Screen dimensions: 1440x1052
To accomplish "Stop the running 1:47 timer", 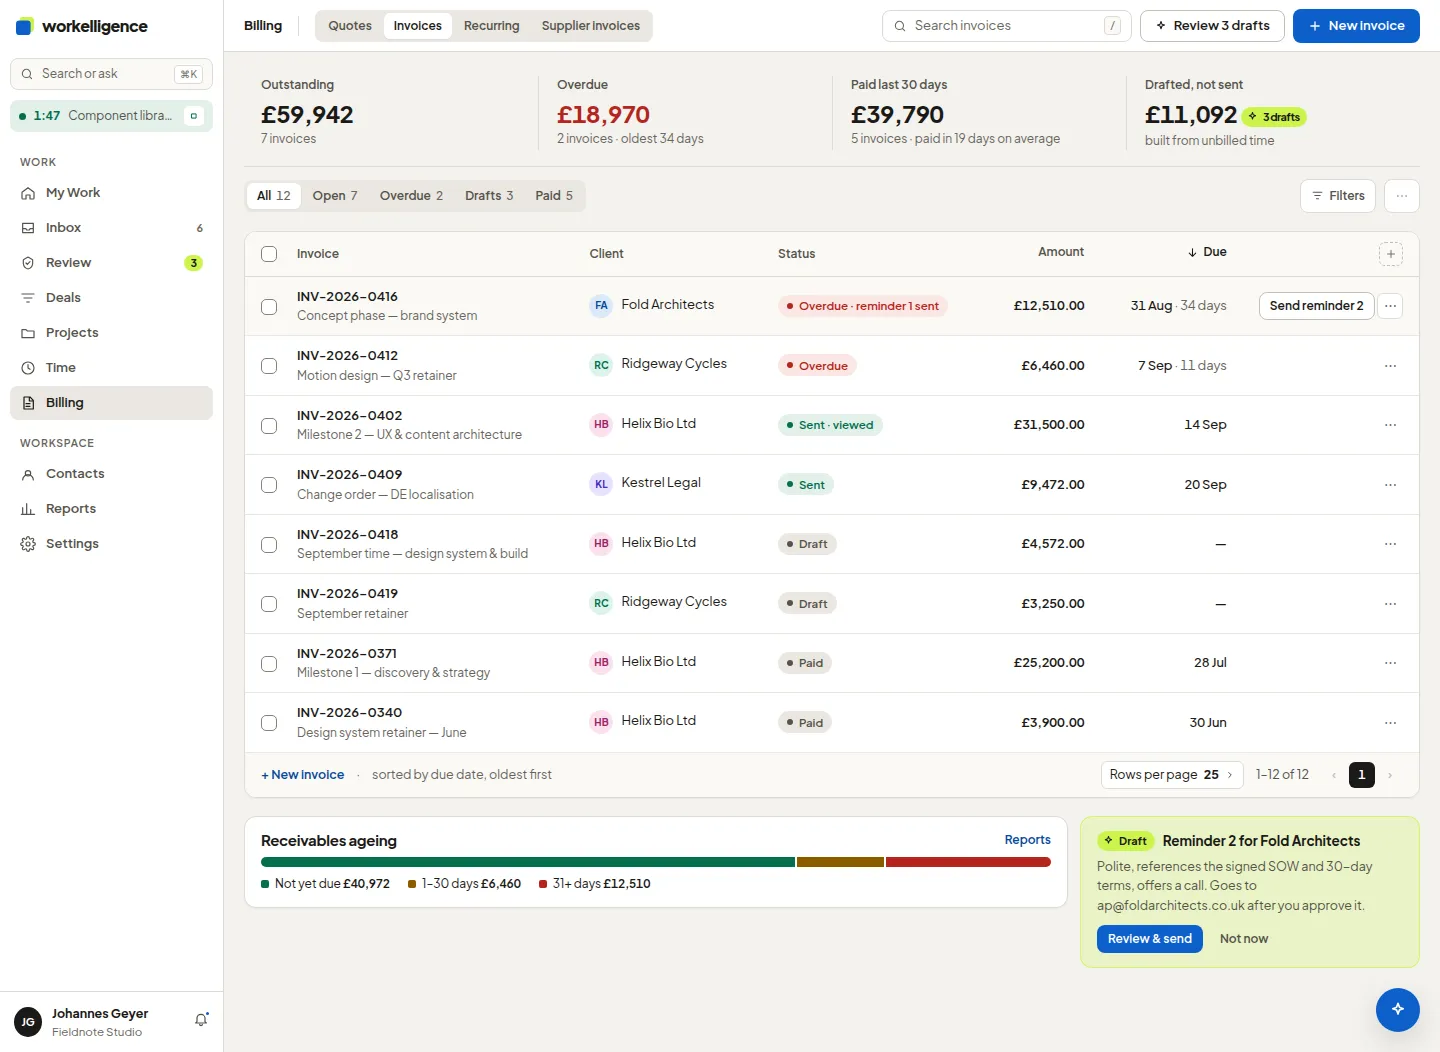I will [194, 116].
